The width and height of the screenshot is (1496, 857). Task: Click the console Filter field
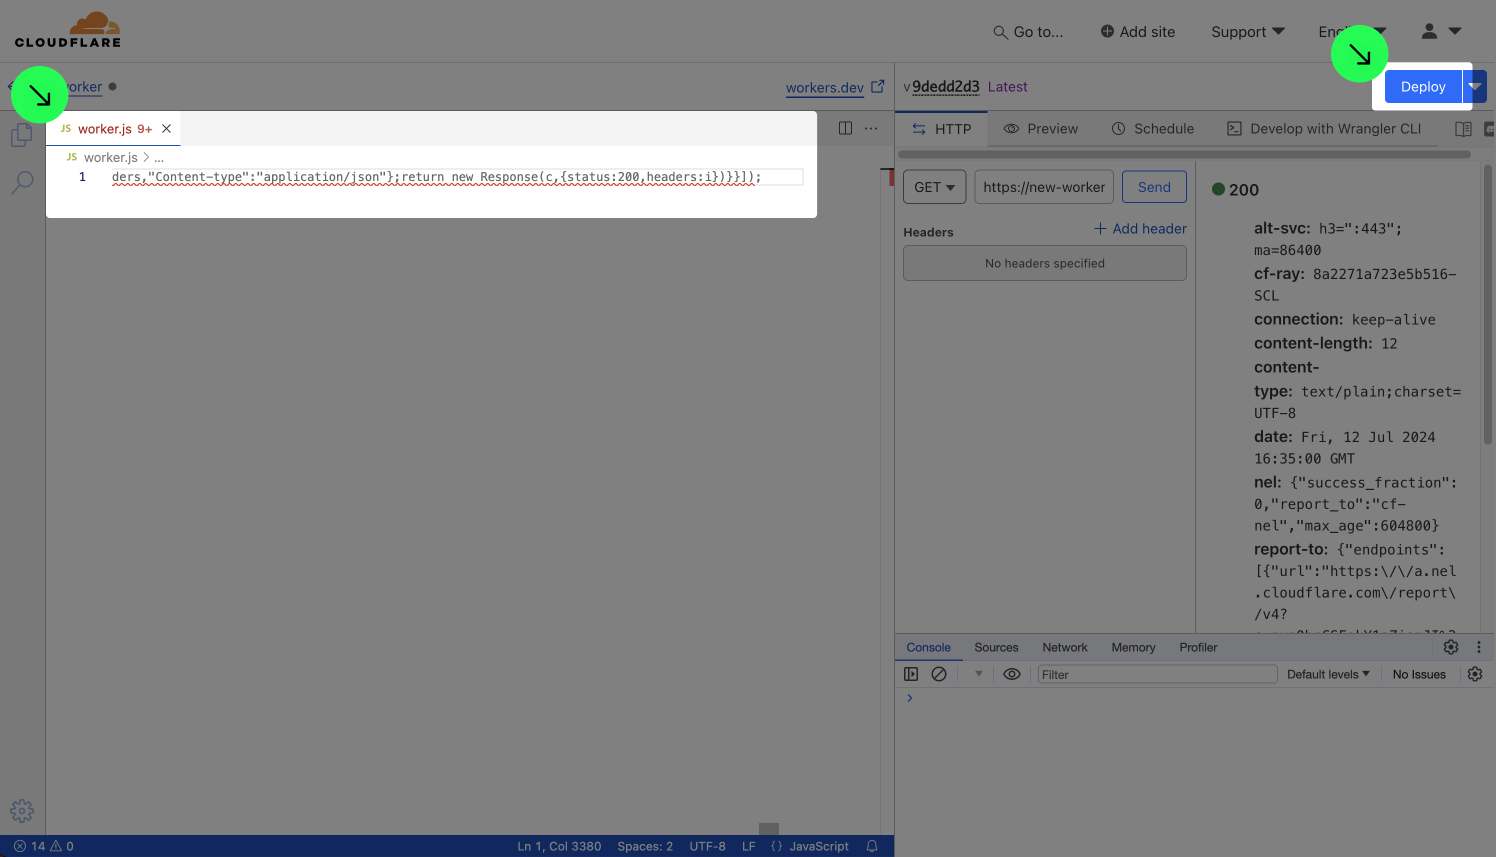[1157, 674]
